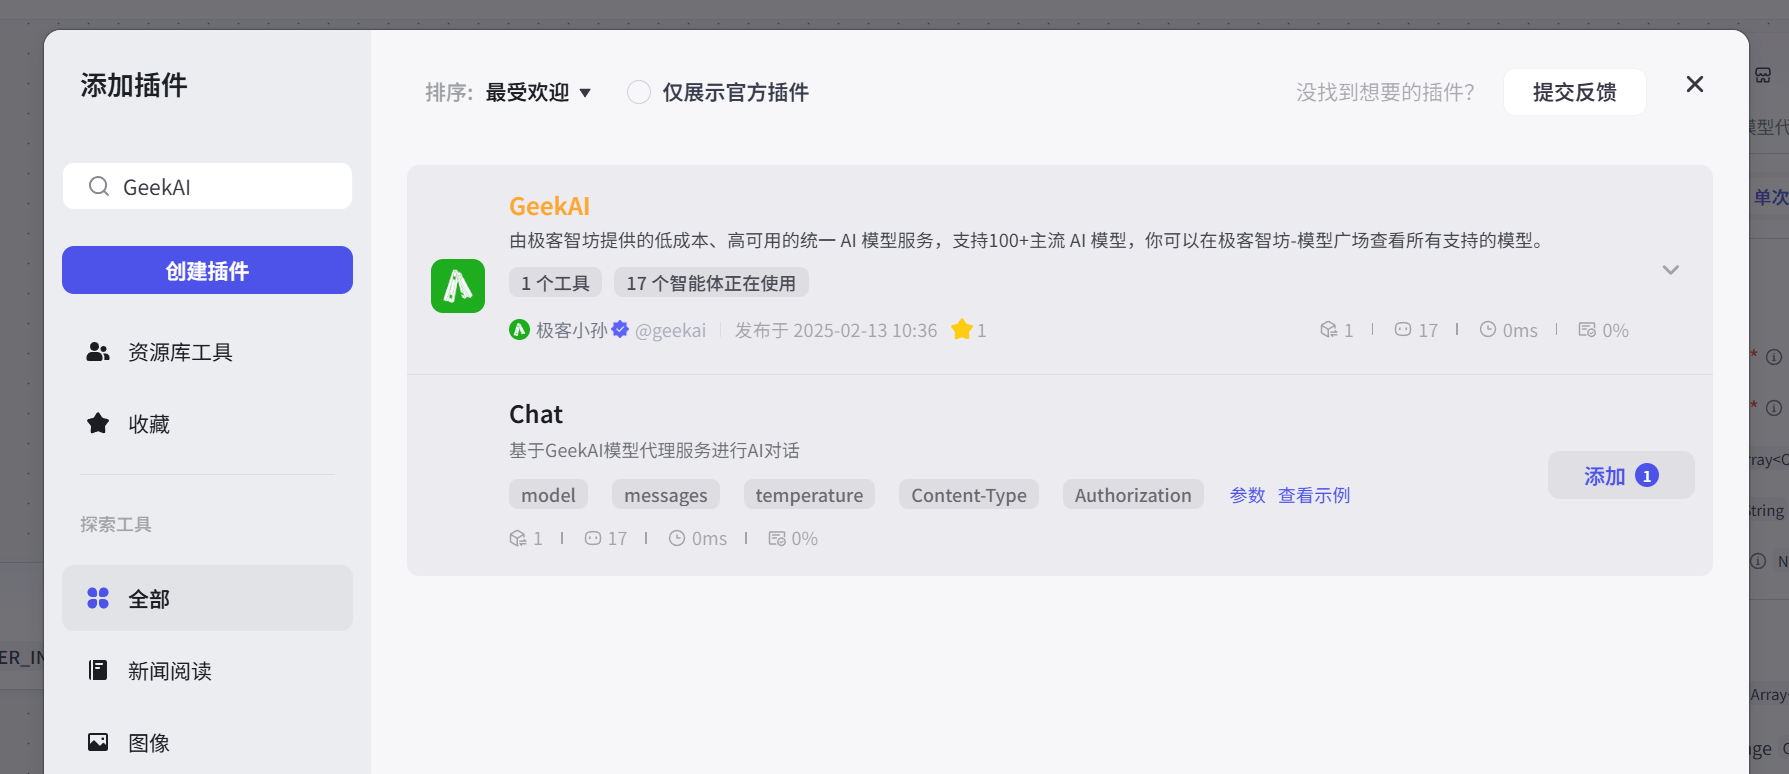Open the 查看示例 link

[1314, 495]
